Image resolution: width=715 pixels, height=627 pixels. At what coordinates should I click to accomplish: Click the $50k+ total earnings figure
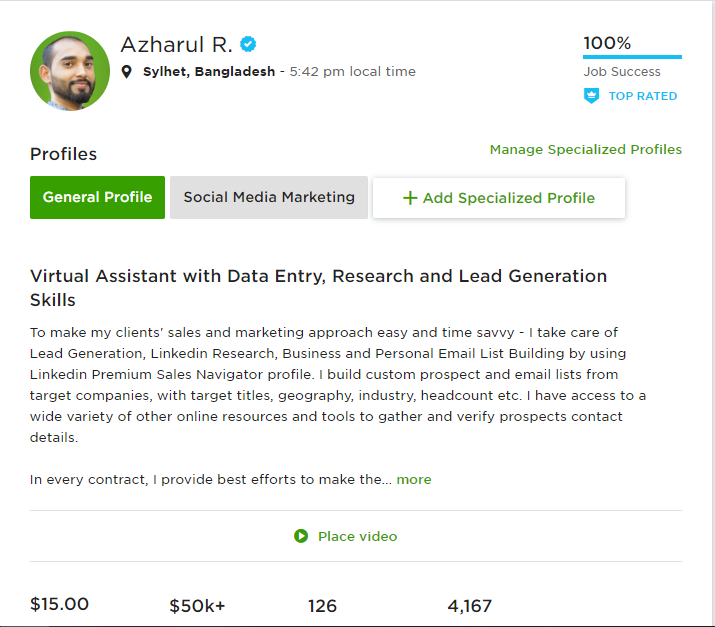click(x=197, y=606)
